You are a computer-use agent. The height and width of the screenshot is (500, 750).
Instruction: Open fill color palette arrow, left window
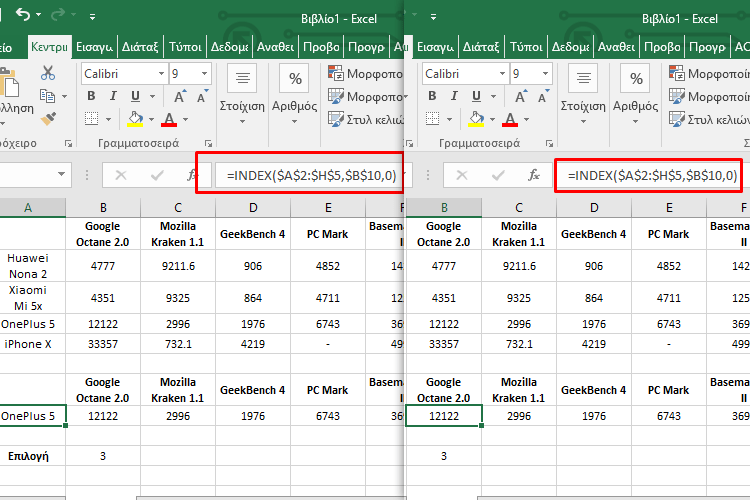152,119
